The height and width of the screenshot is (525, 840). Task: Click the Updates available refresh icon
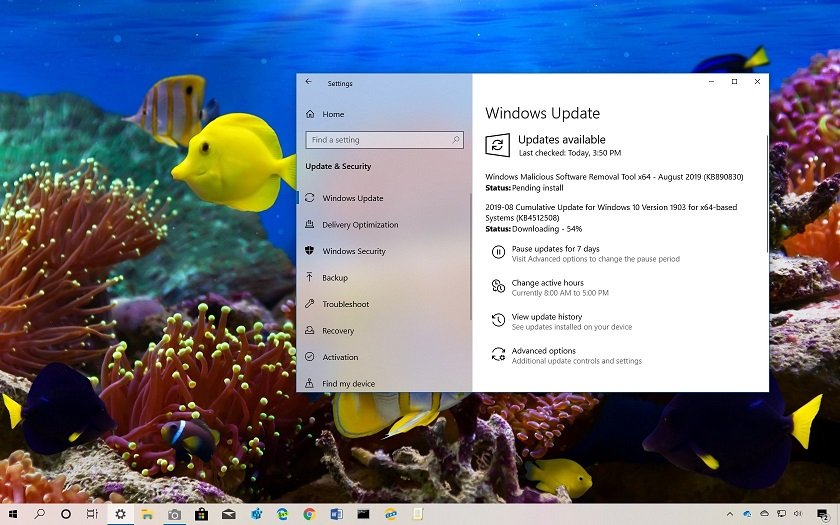[497, 145]
